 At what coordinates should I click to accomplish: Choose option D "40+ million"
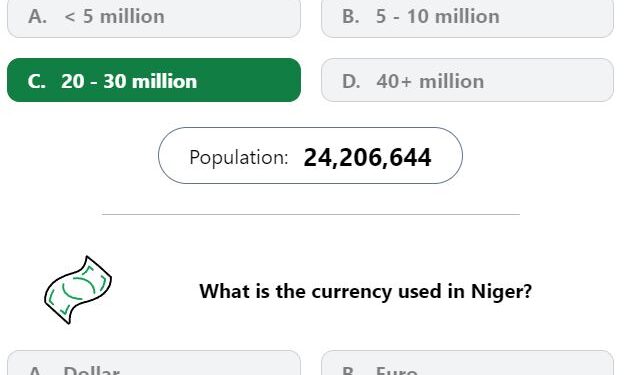click(x=468, y=80)
